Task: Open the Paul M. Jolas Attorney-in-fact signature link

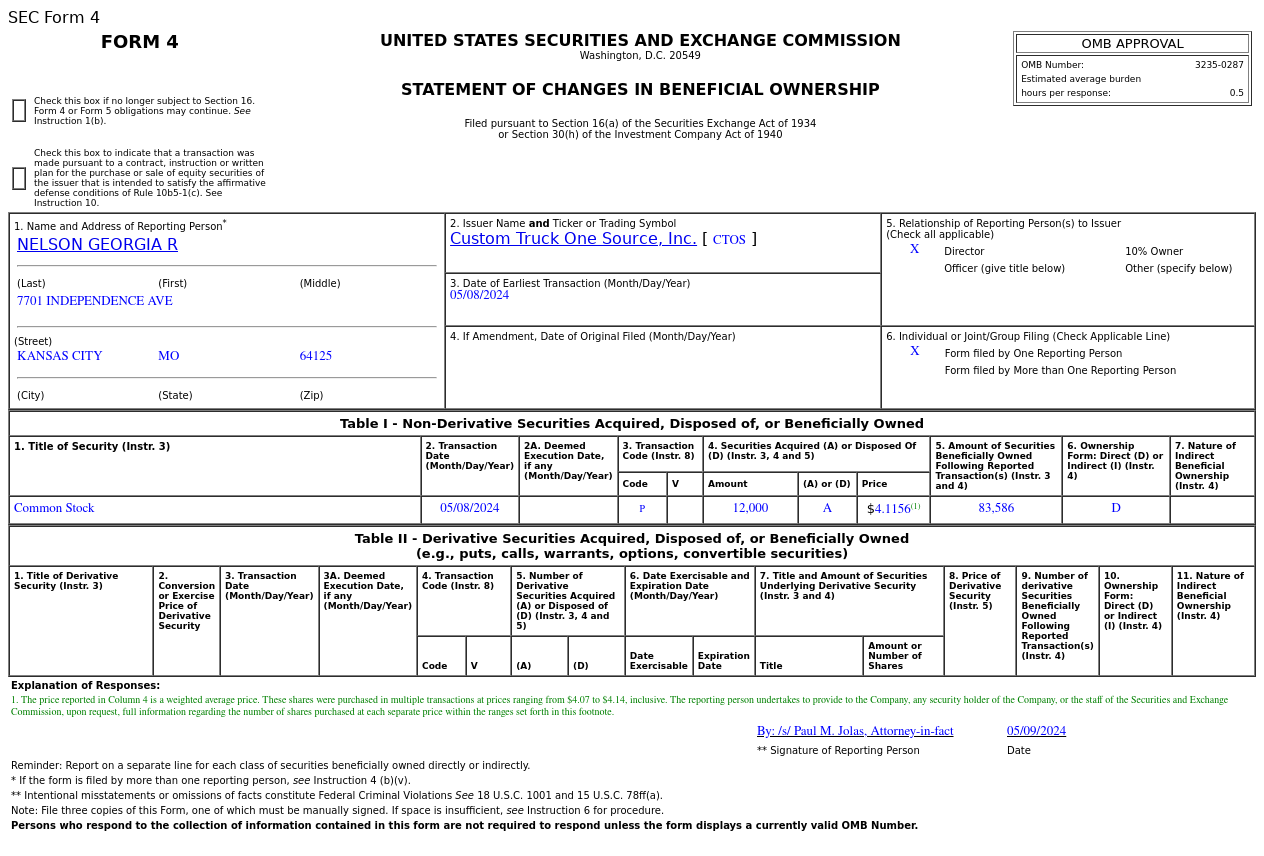Action: (855, 731)
